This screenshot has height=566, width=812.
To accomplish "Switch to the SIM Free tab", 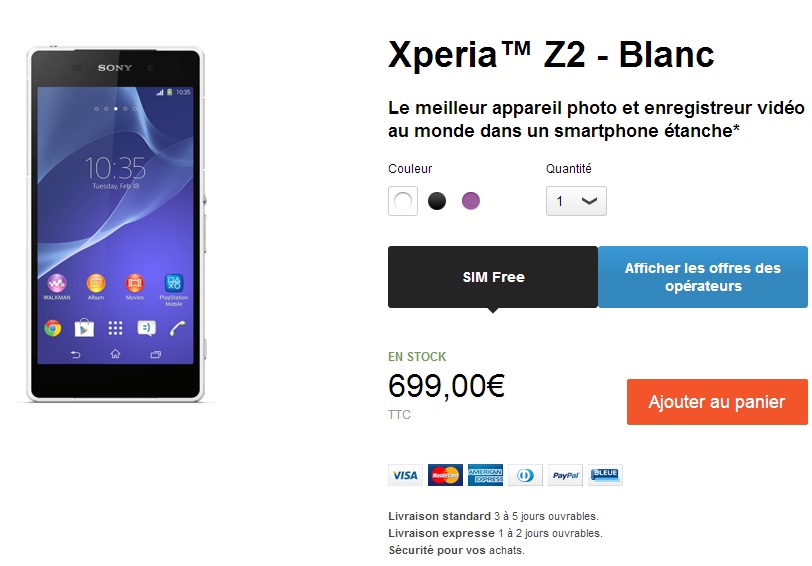I will (x=493, y=277).
